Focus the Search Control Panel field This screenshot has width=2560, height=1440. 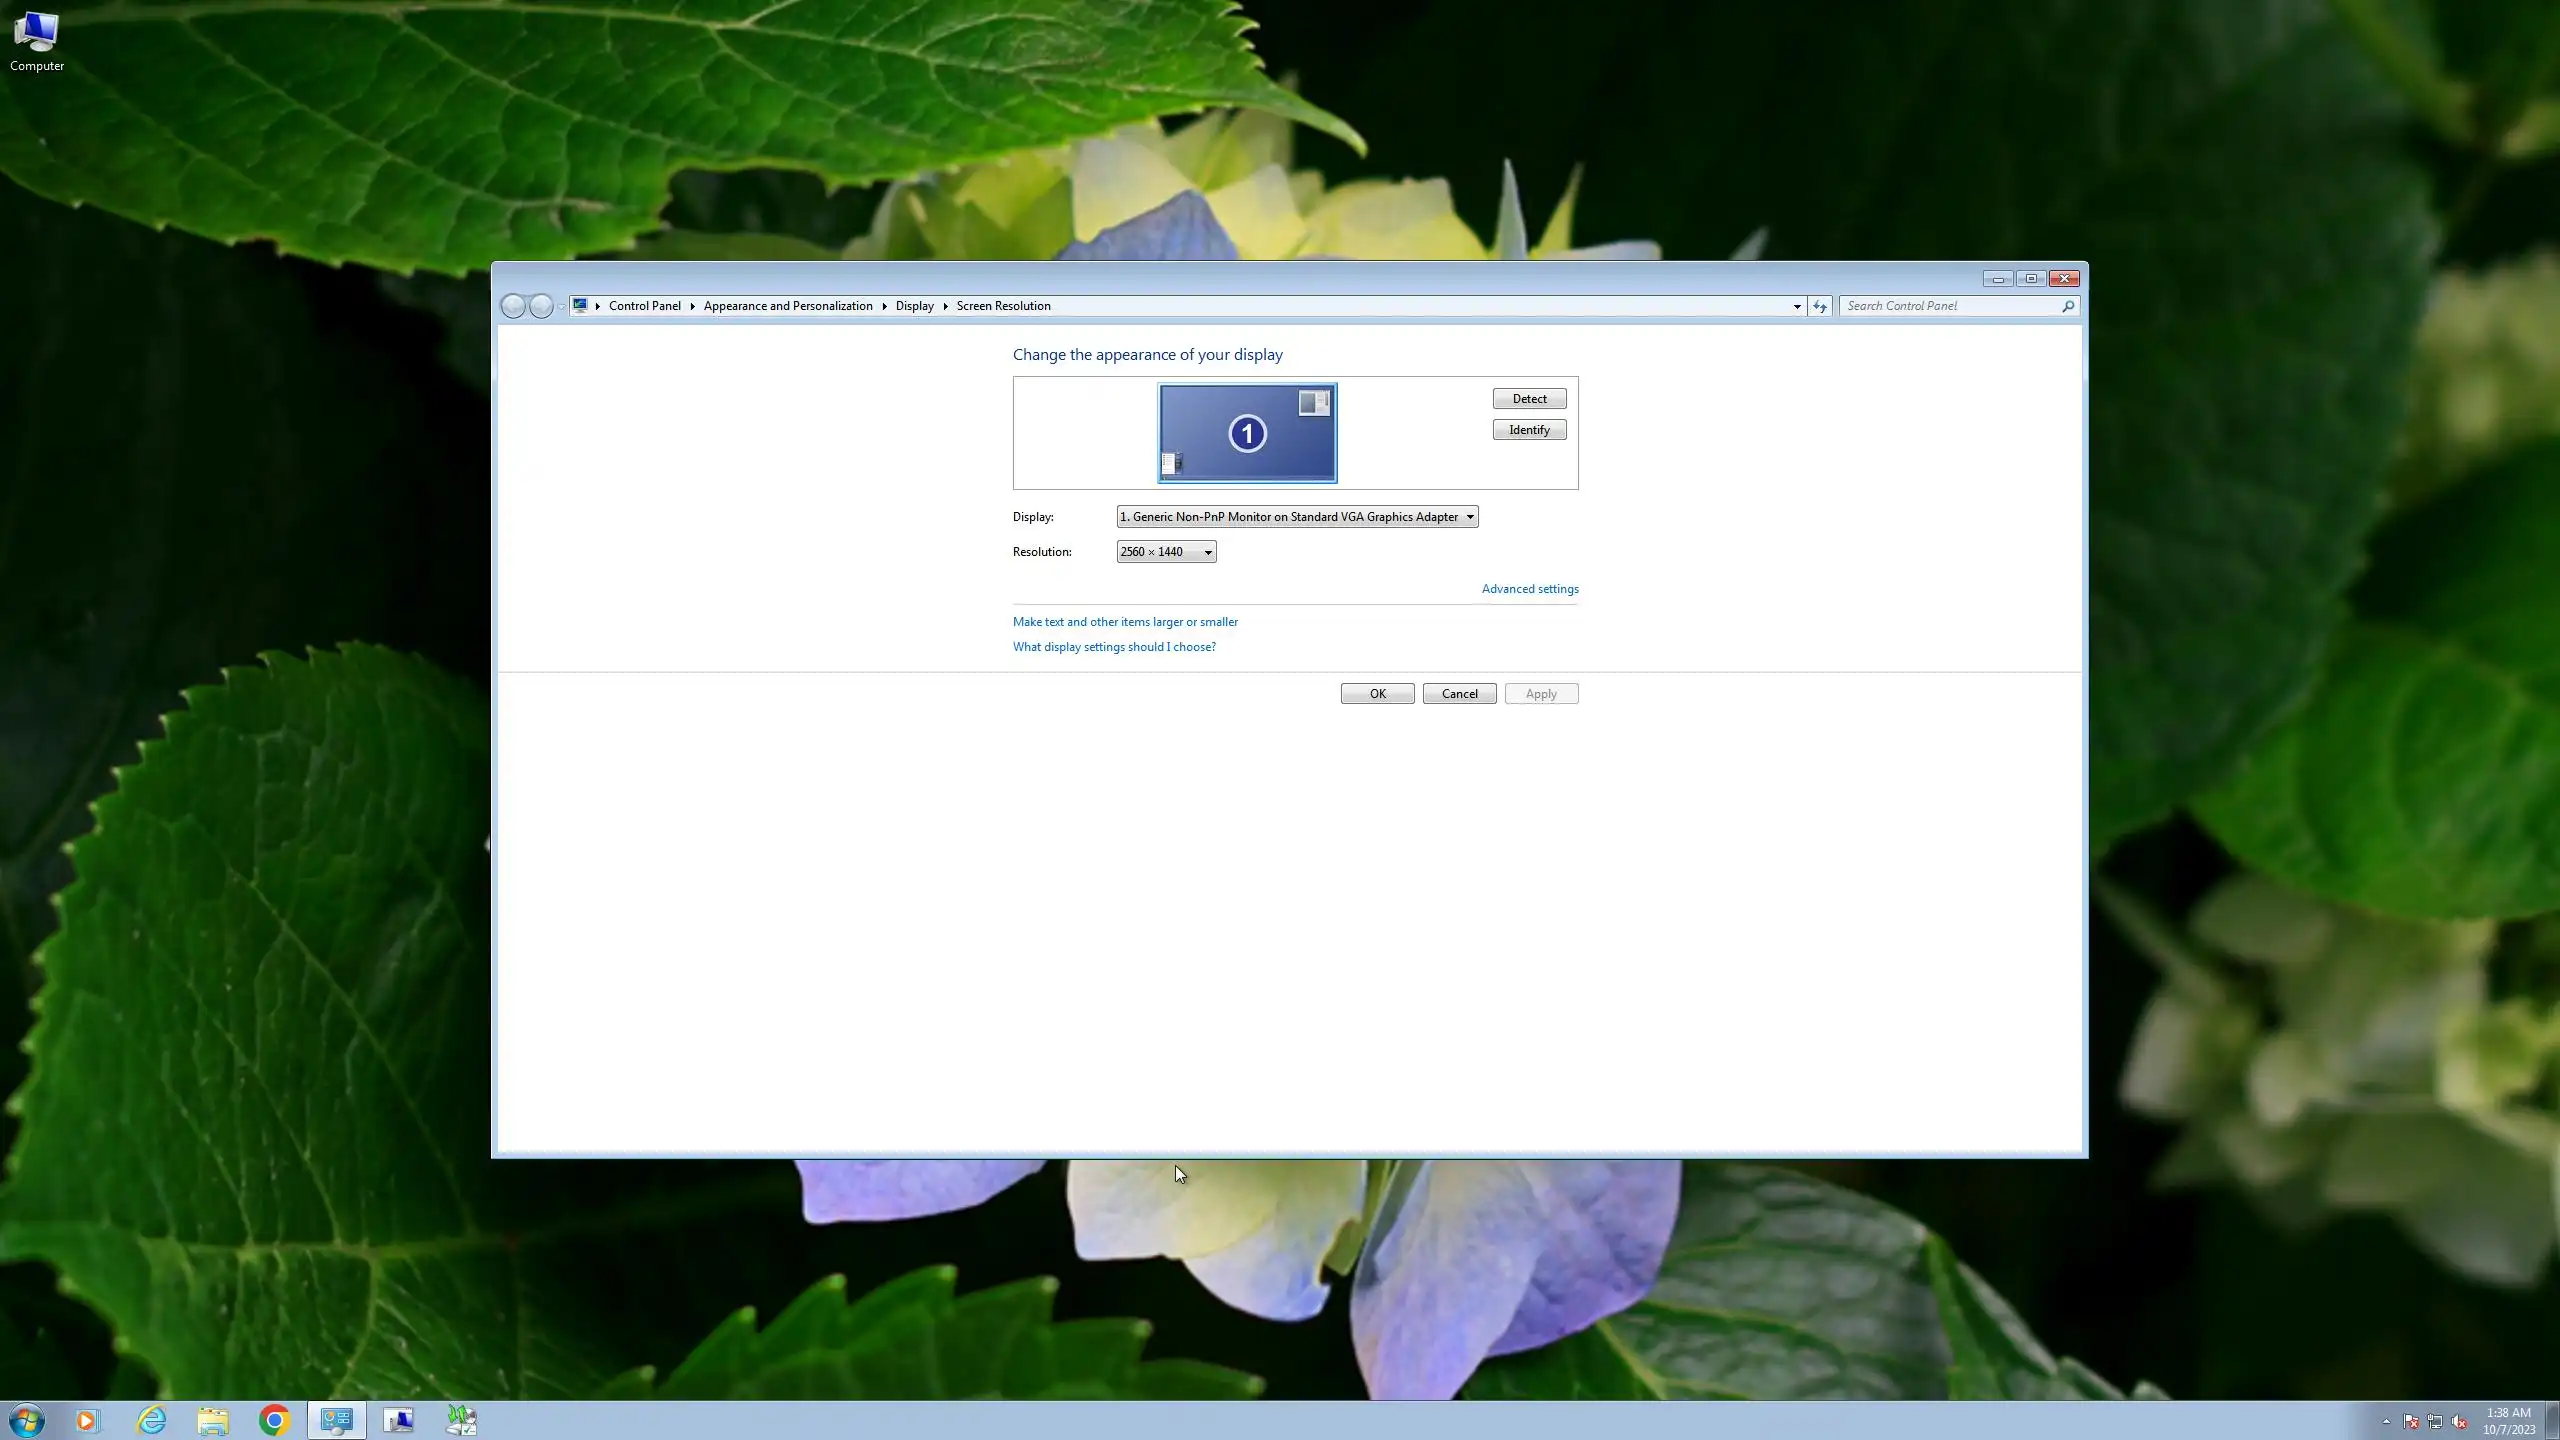1950,306
